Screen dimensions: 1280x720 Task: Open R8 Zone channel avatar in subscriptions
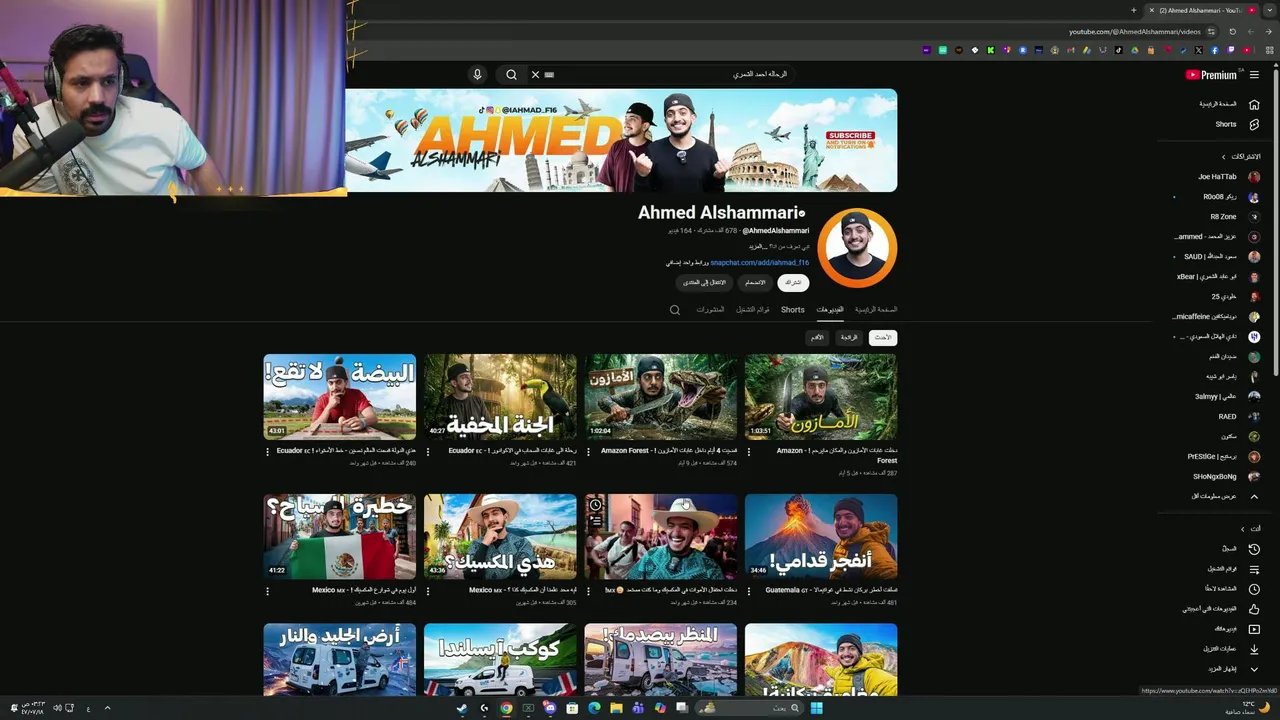pos(1254,217)
